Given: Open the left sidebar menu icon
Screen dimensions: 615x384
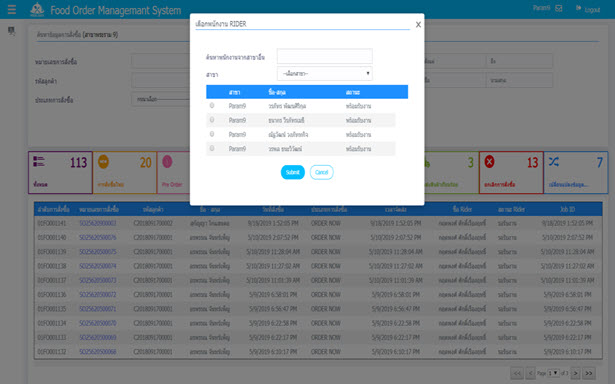Looking at the screenshot, I should [x=11, y=31].
